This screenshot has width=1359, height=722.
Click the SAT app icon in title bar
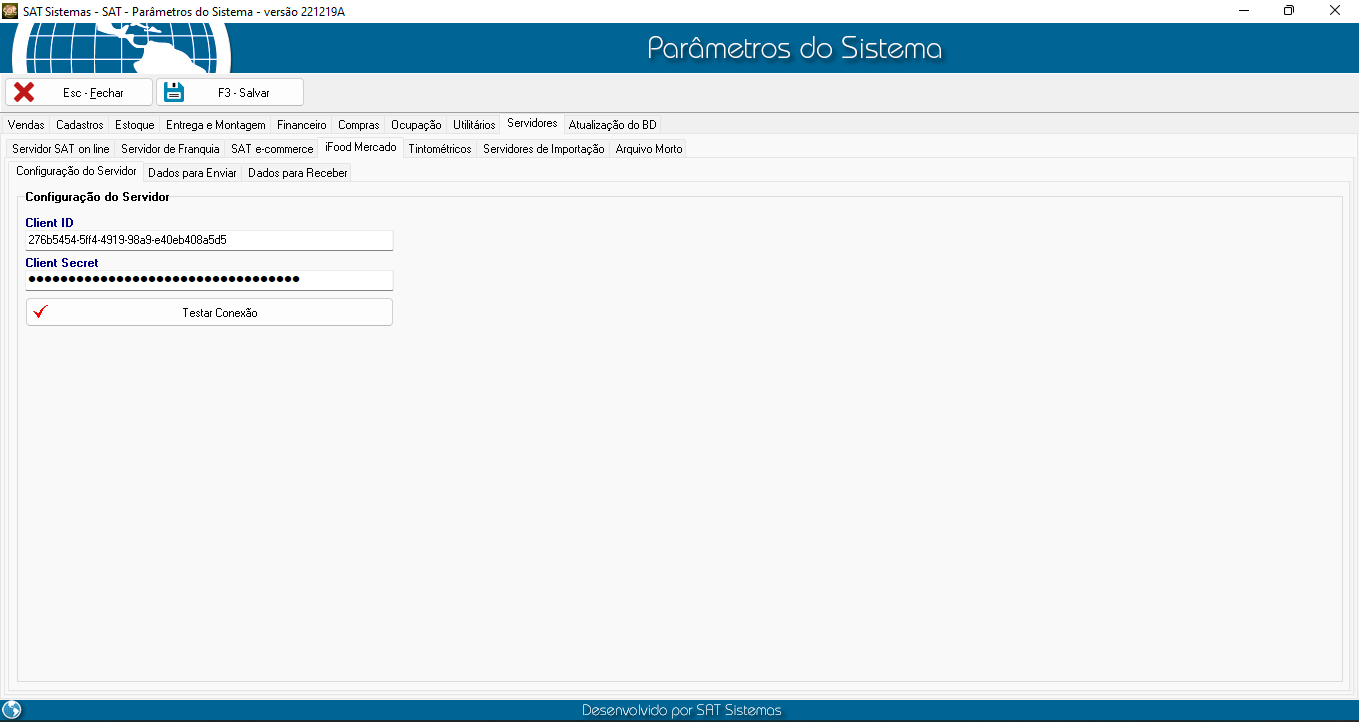[x=10, y=10]
